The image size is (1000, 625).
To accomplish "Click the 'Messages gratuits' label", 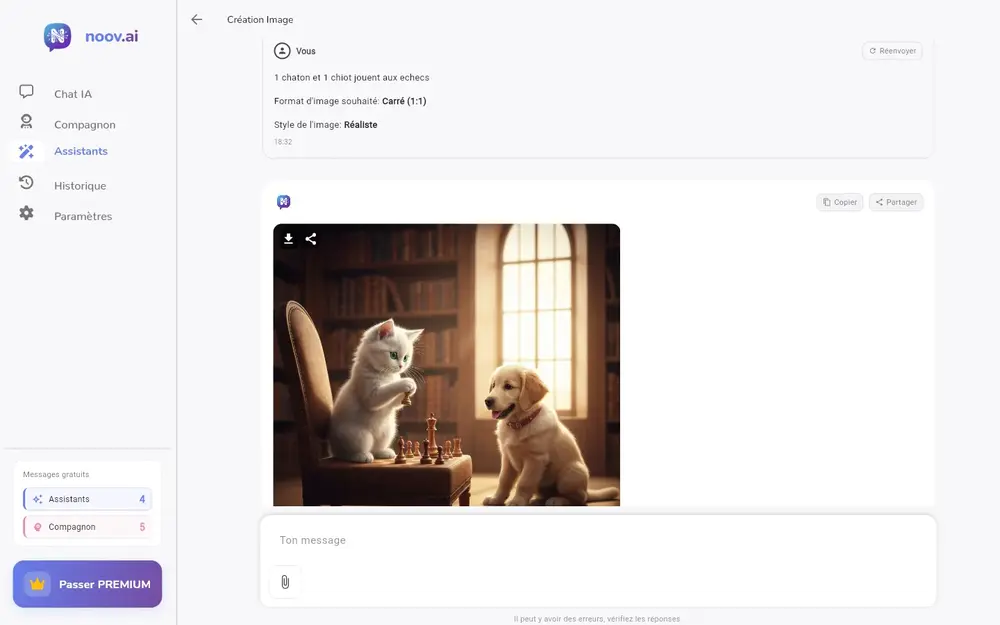I will click(56, 474).
